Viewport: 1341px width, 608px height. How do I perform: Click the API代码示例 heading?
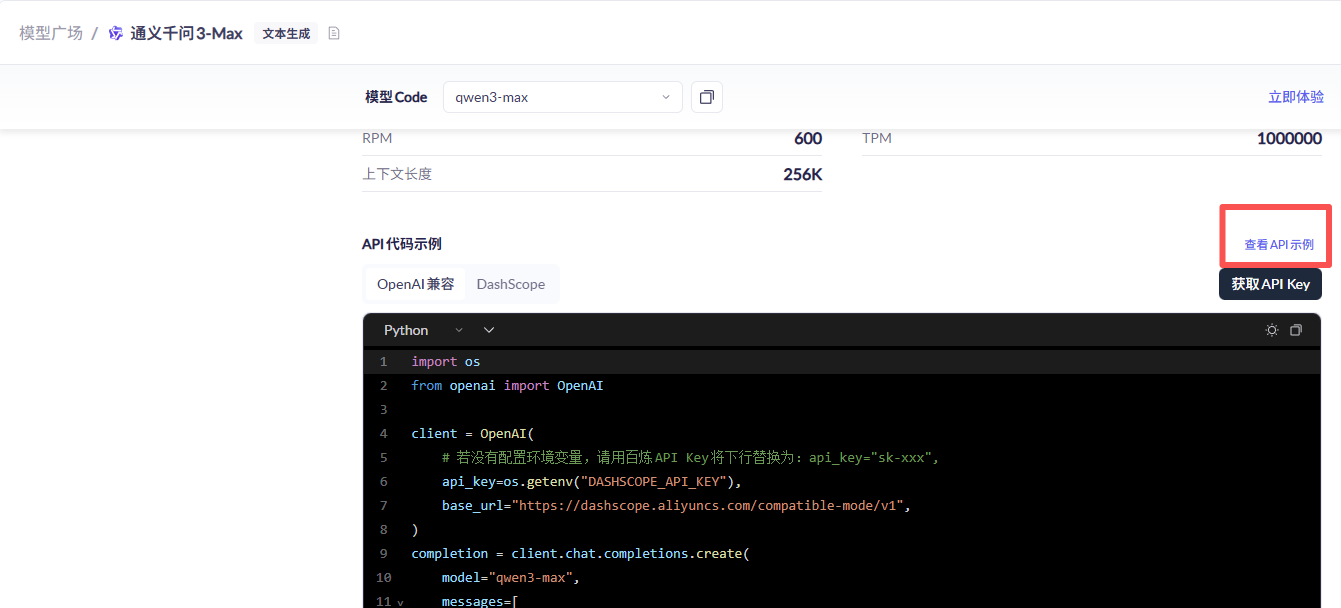[402, 244]
